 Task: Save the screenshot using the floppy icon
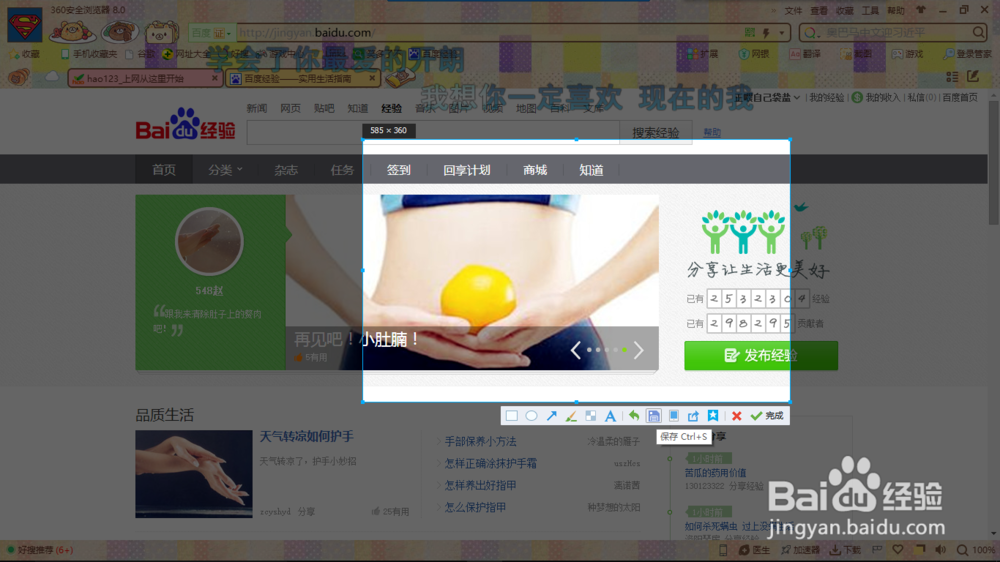(x=654, y=416)
